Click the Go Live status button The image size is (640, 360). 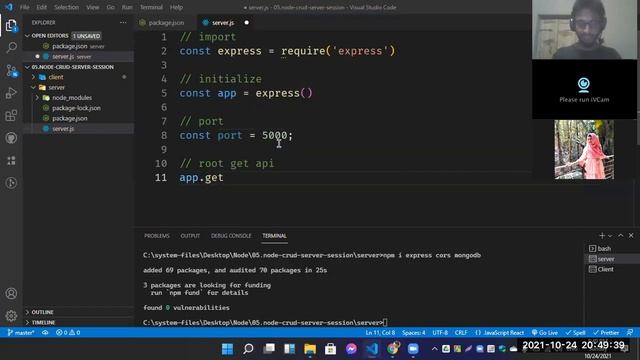(544, 333)
